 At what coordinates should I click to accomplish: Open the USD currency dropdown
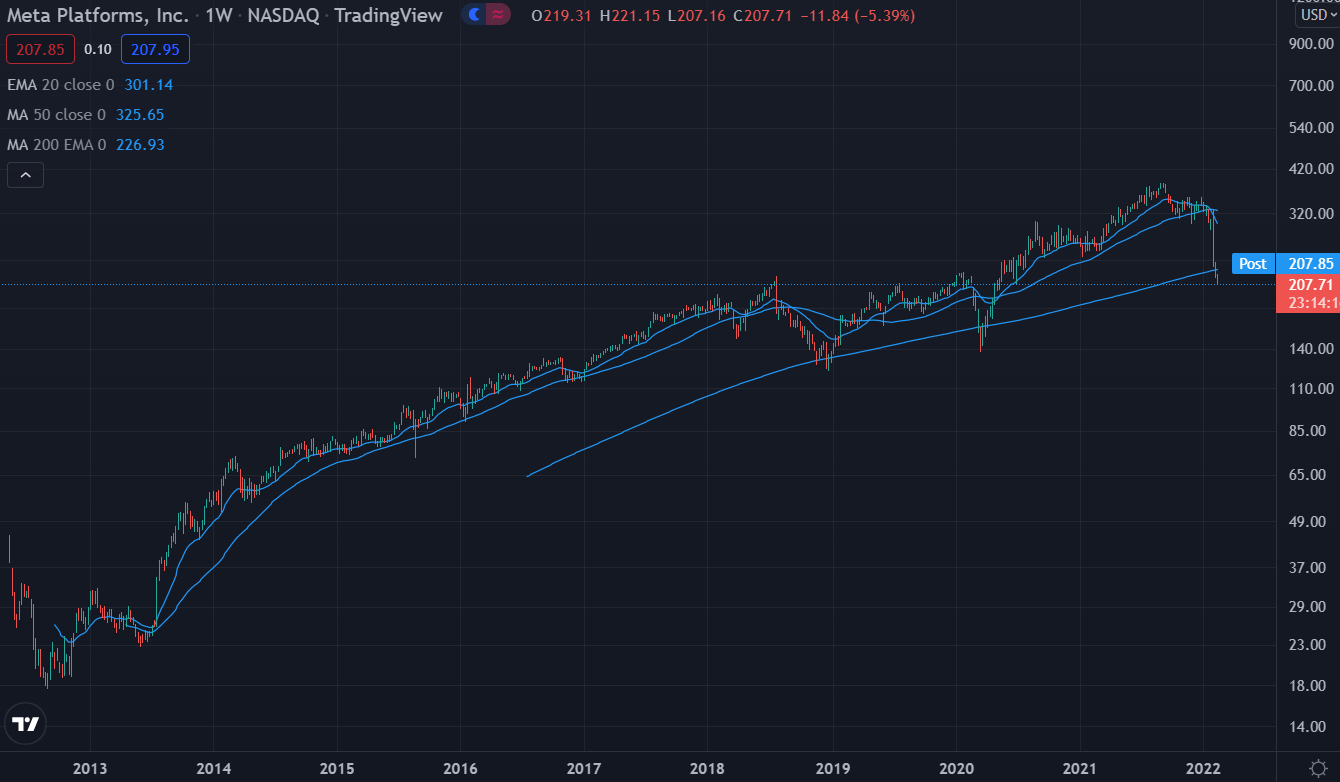(1316, 16)
